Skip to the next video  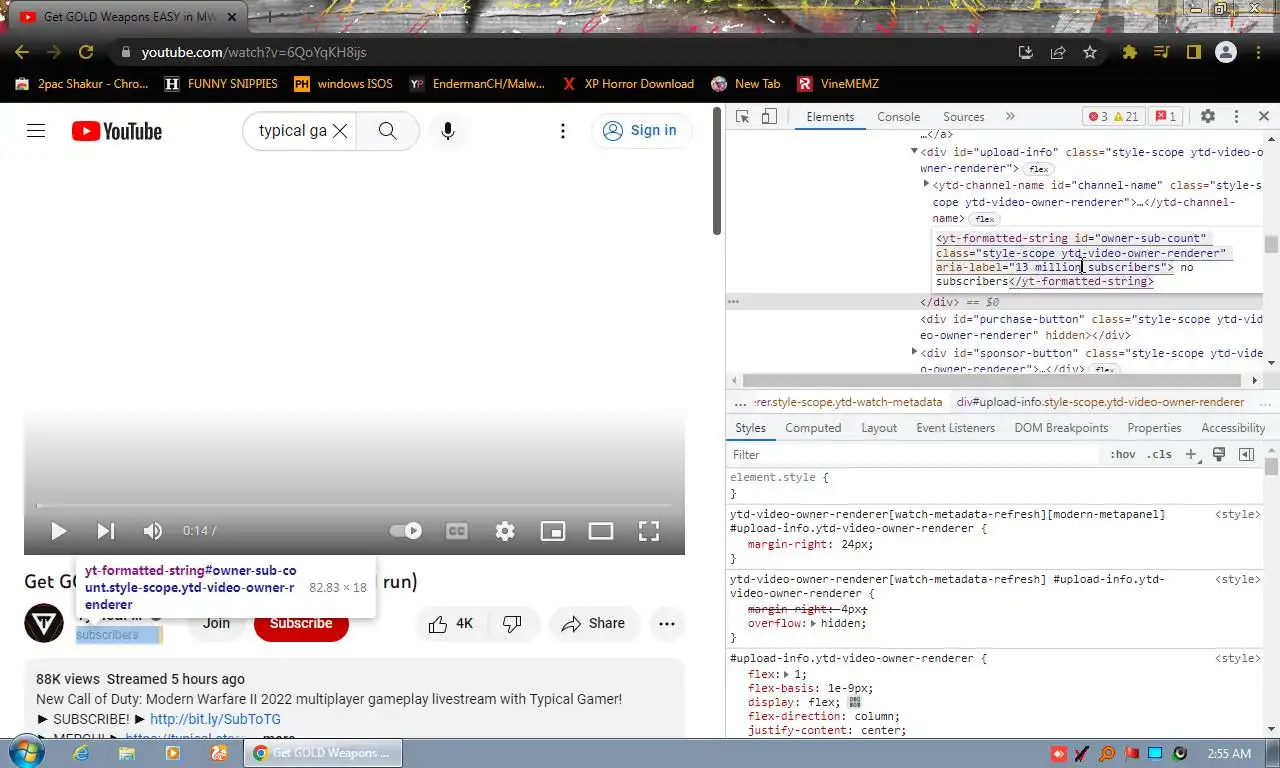105,531
